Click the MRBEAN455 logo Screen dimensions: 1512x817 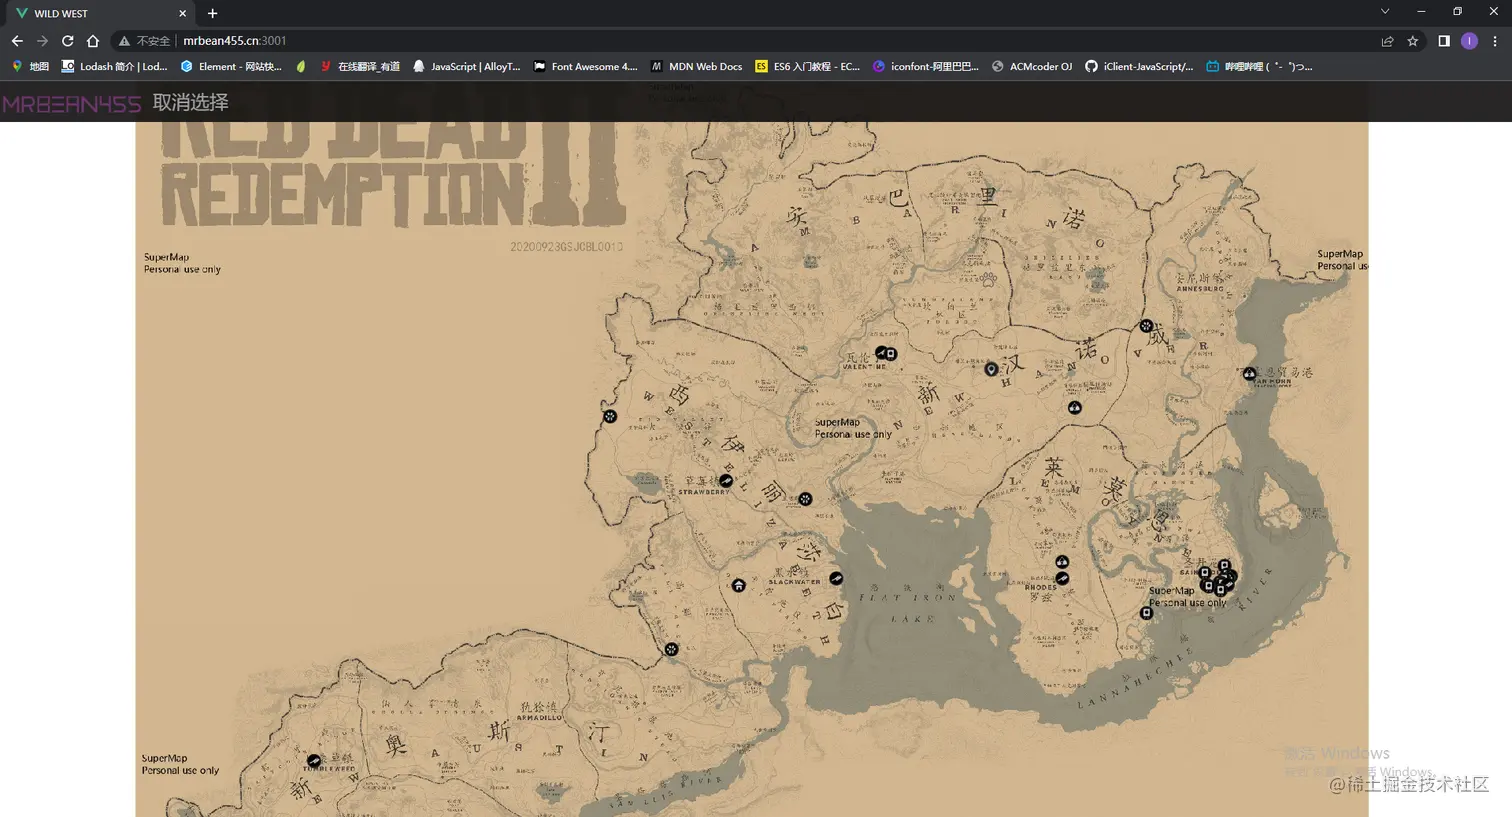71,103
